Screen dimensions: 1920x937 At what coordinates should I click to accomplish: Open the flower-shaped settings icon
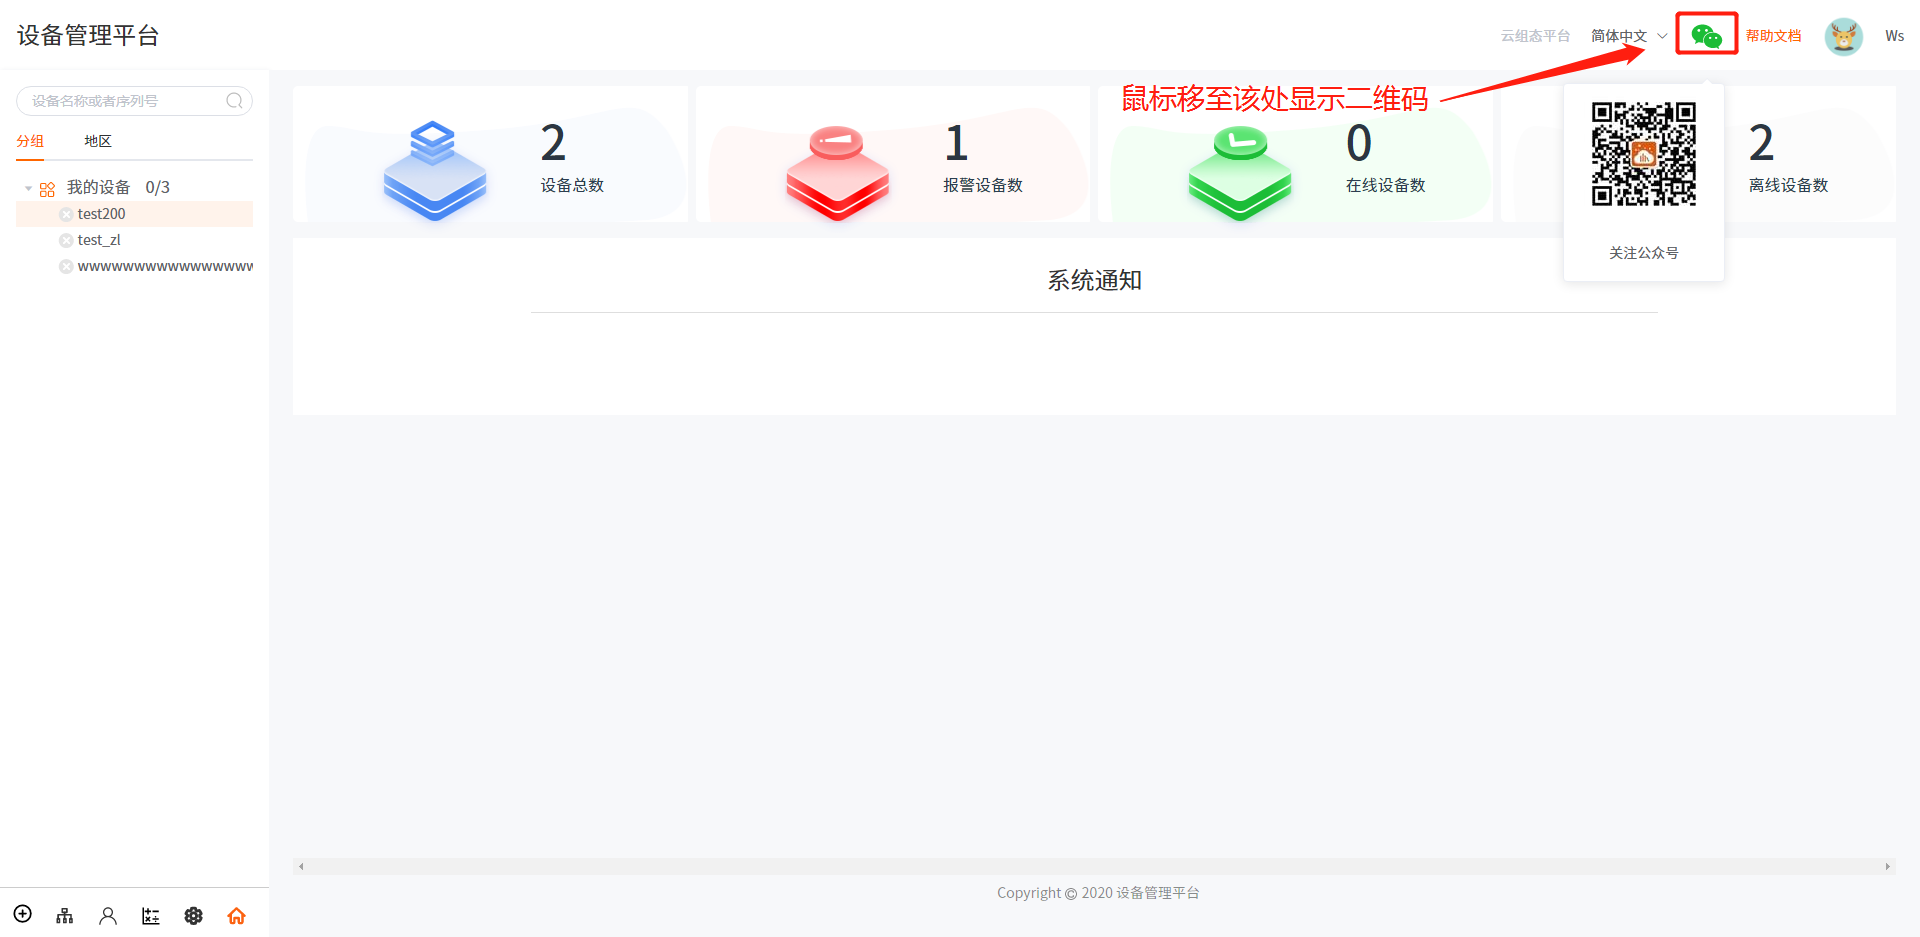194,916
